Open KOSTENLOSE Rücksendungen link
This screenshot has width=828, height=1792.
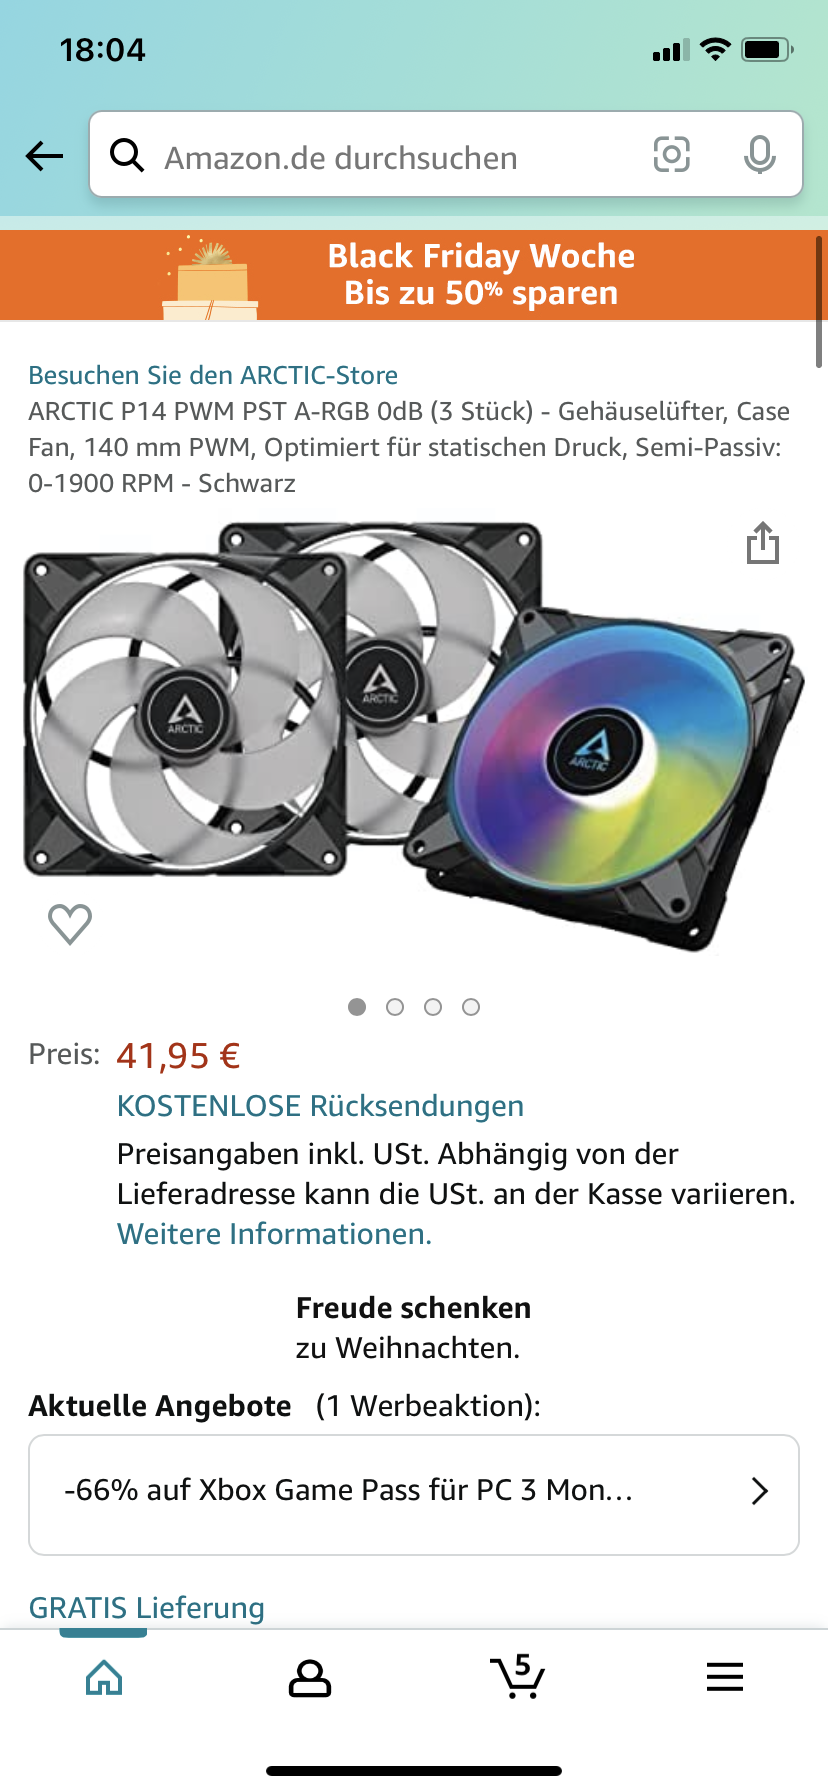pyautogui.click(x=320, y=1106)
